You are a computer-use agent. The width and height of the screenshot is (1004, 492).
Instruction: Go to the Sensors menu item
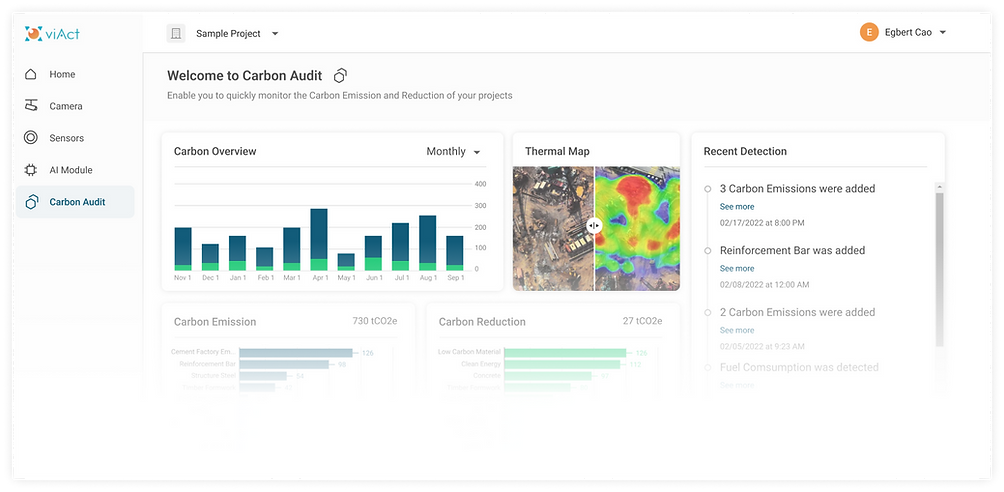[66, 138]
